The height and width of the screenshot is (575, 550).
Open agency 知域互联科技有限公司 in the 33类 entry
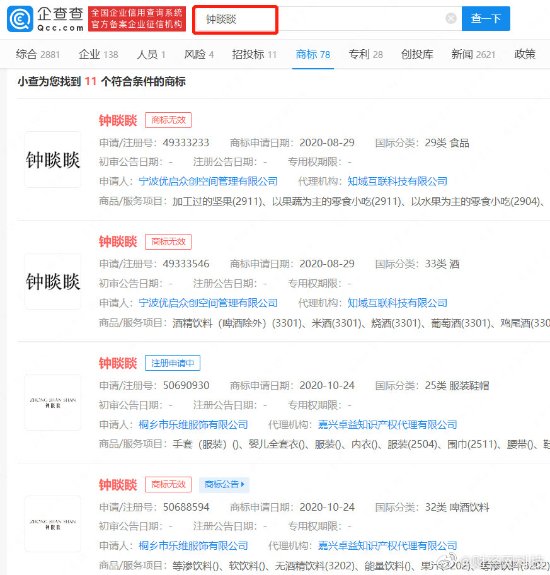click(x=397, y=303)
